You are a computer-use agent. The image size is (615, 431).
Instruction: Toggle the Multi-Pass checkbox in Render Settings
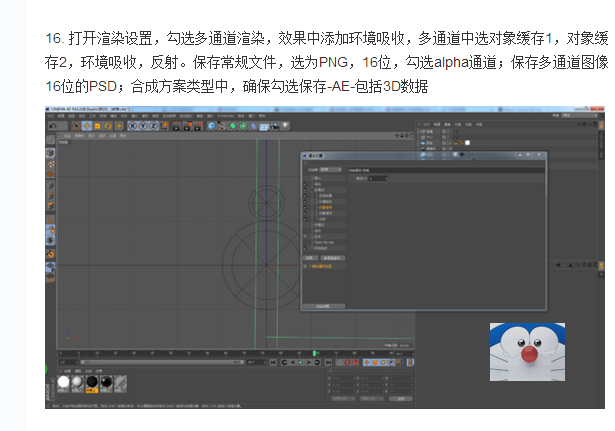point(305,190)
